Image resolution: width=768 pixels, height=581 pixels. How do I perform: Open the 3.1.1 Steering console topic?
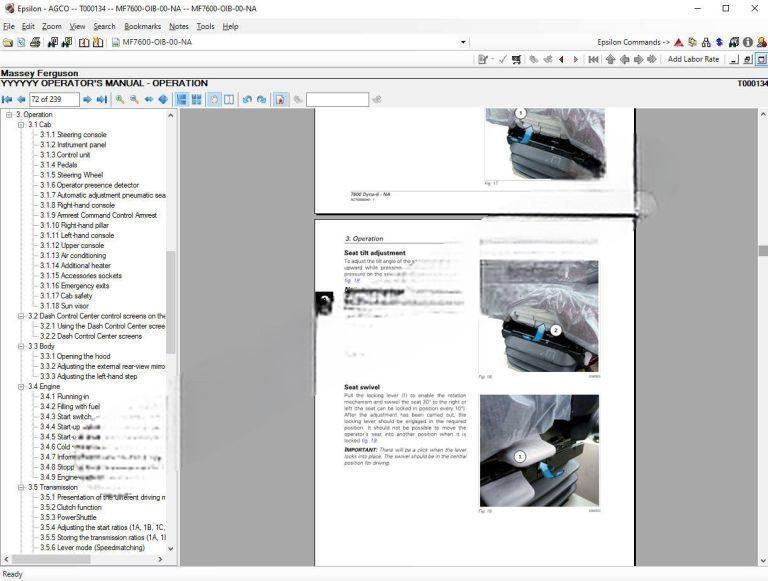pos(73,135)
